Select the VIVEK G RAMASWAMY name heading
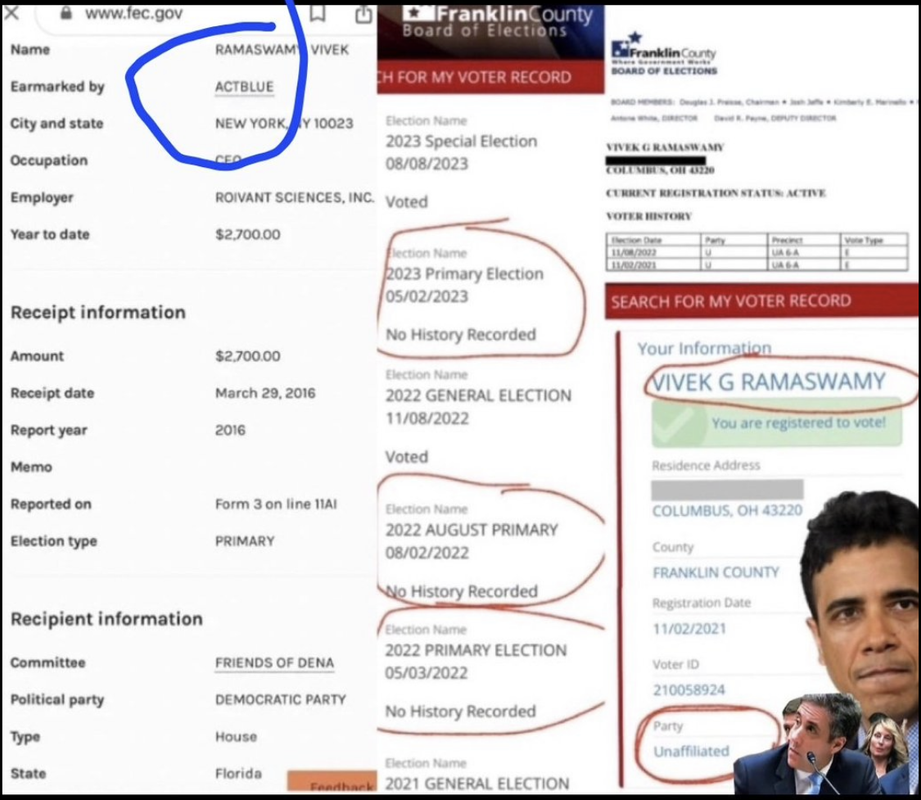Image resolution: width=921 pixels, height=800 pixels. 768,382
